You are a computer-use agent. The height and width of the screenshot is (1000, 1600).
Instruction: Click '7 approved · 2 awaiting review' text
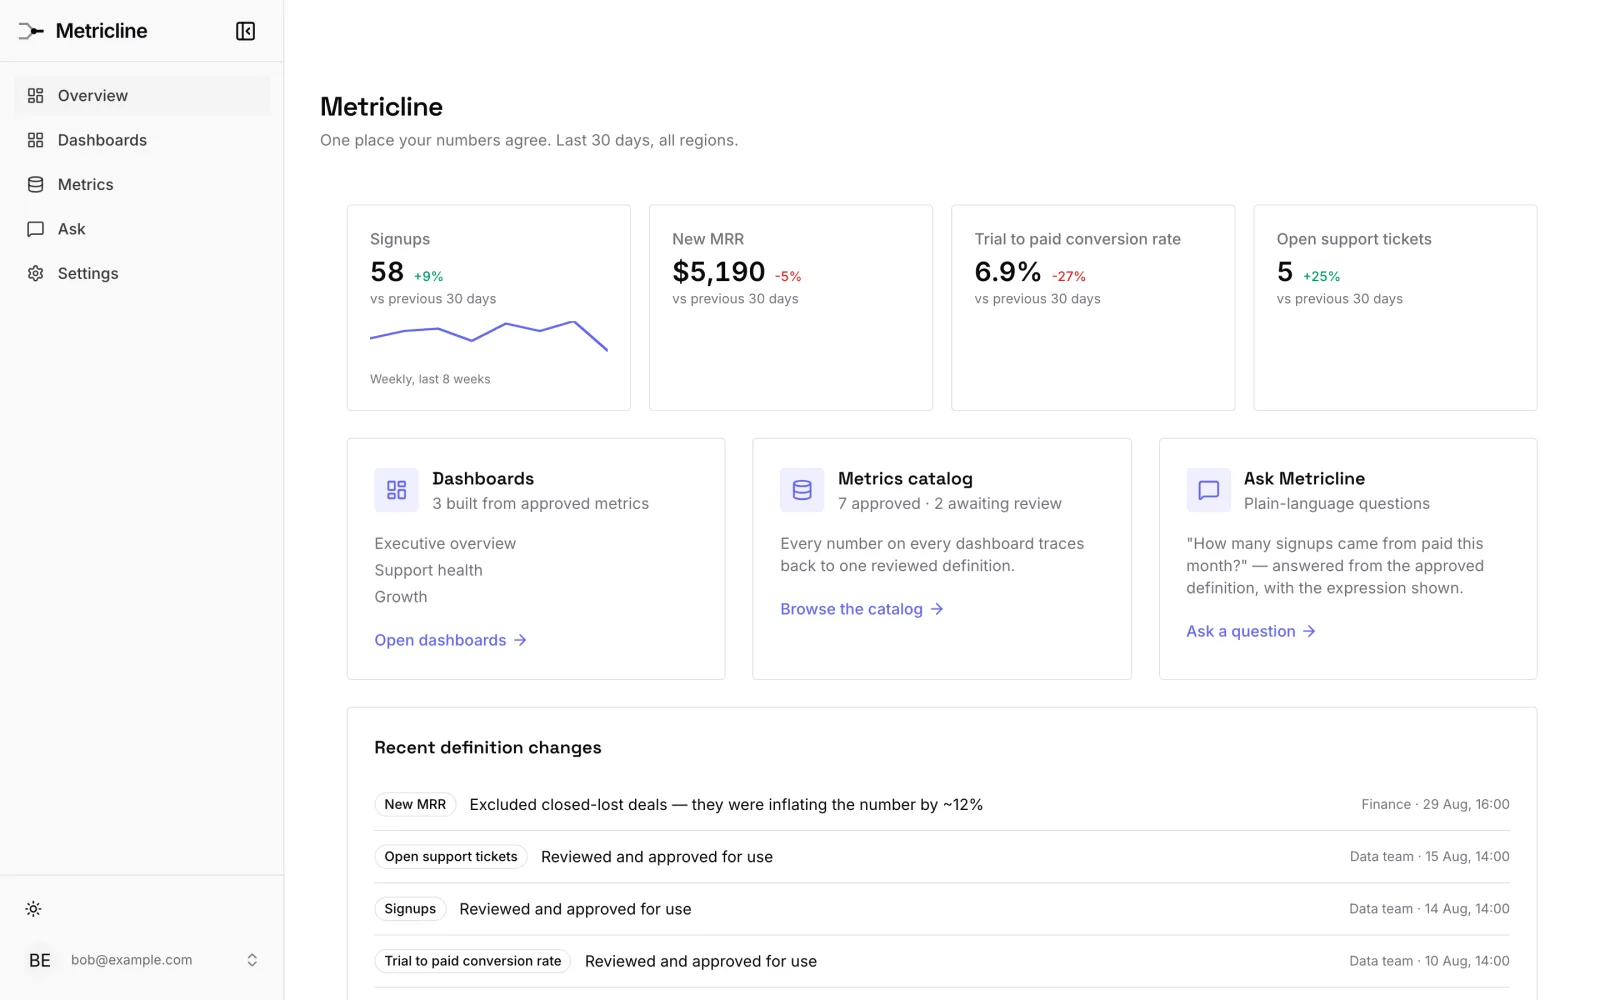click(x=950, y=504)
